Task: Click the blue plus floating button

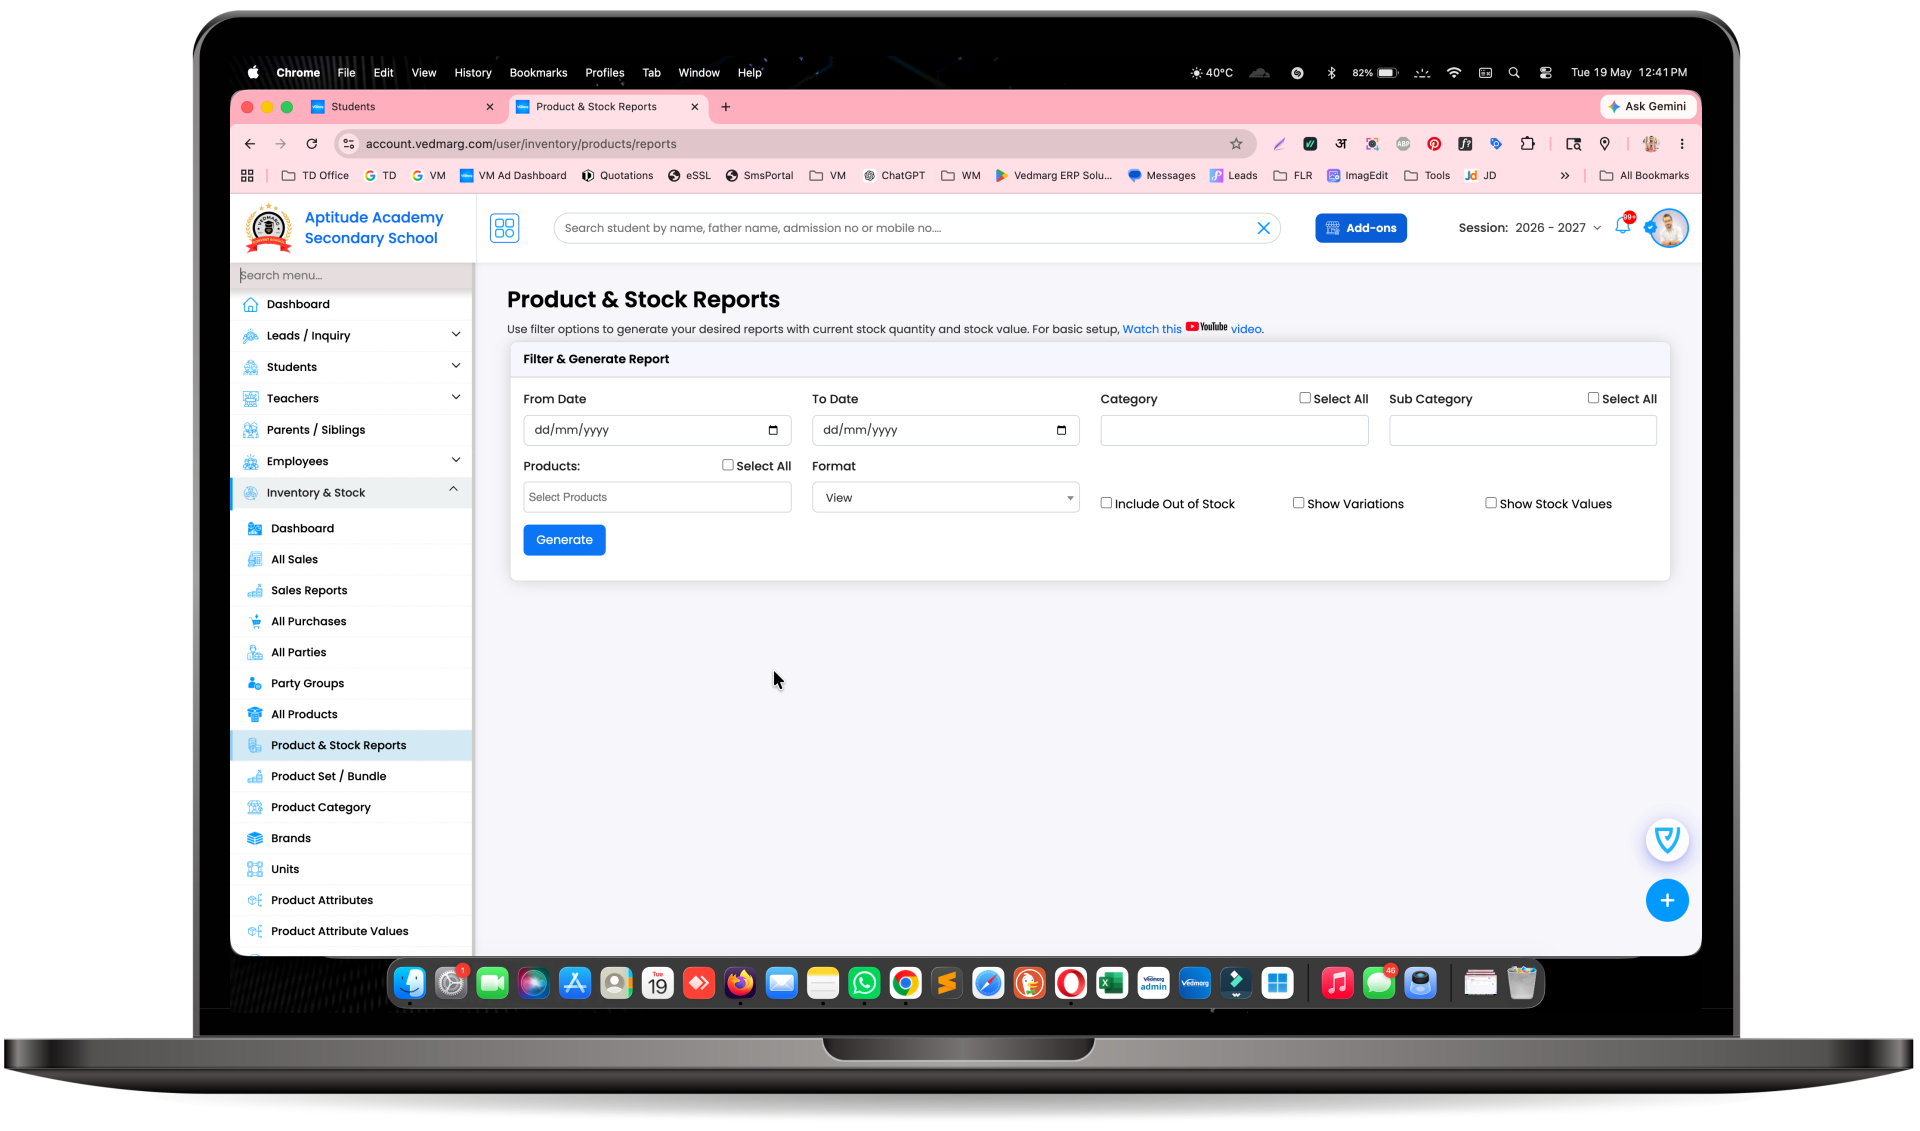Action: (1667, 900)
